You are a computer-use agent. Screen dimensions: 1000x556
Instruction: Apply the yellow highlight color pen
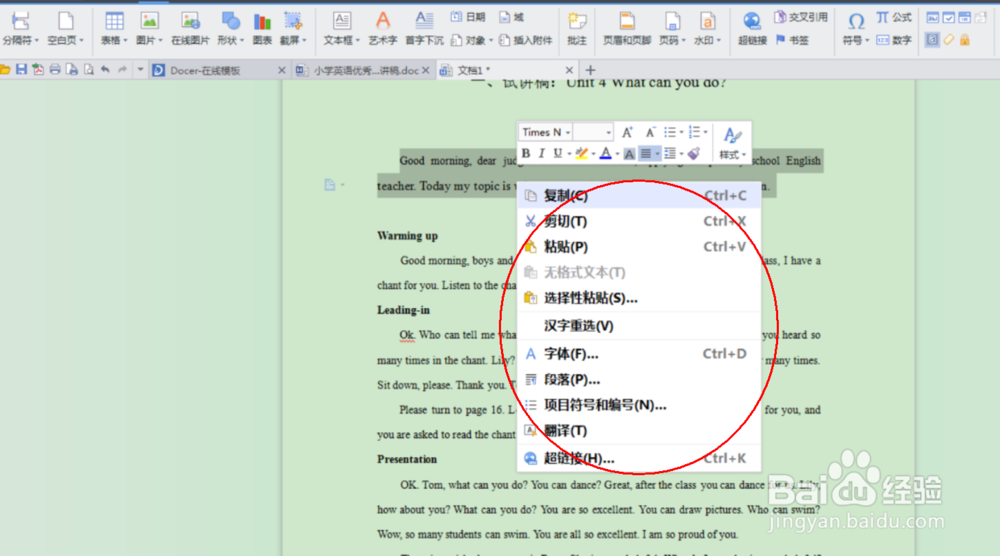[x=581, y=153]
